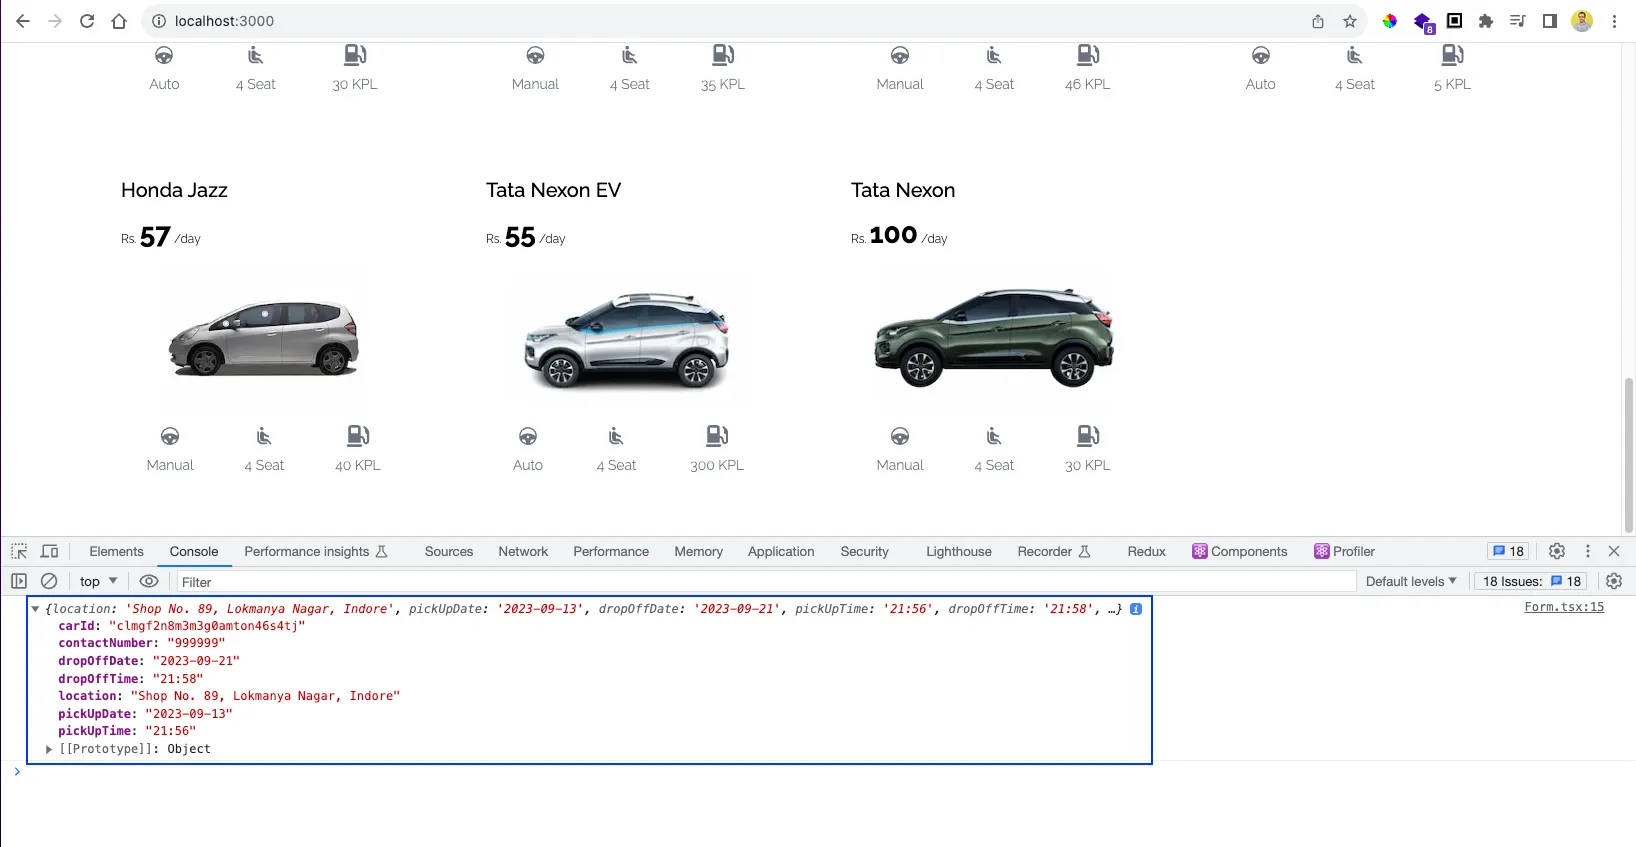Open the browser home page icon

pos(119,21)
